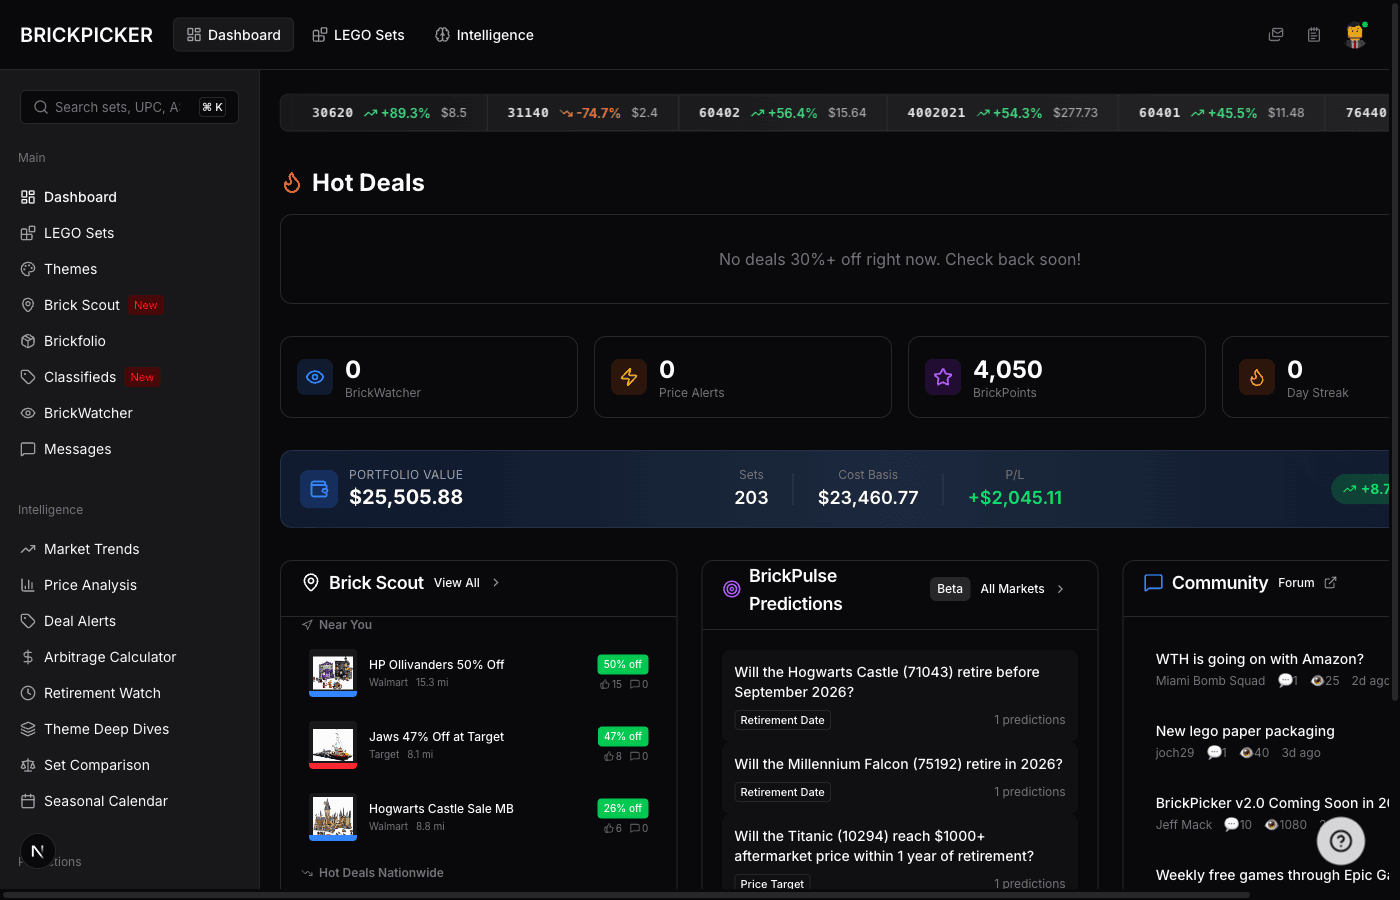Click the flame icon on the Day Streak card

[1257, 377]
